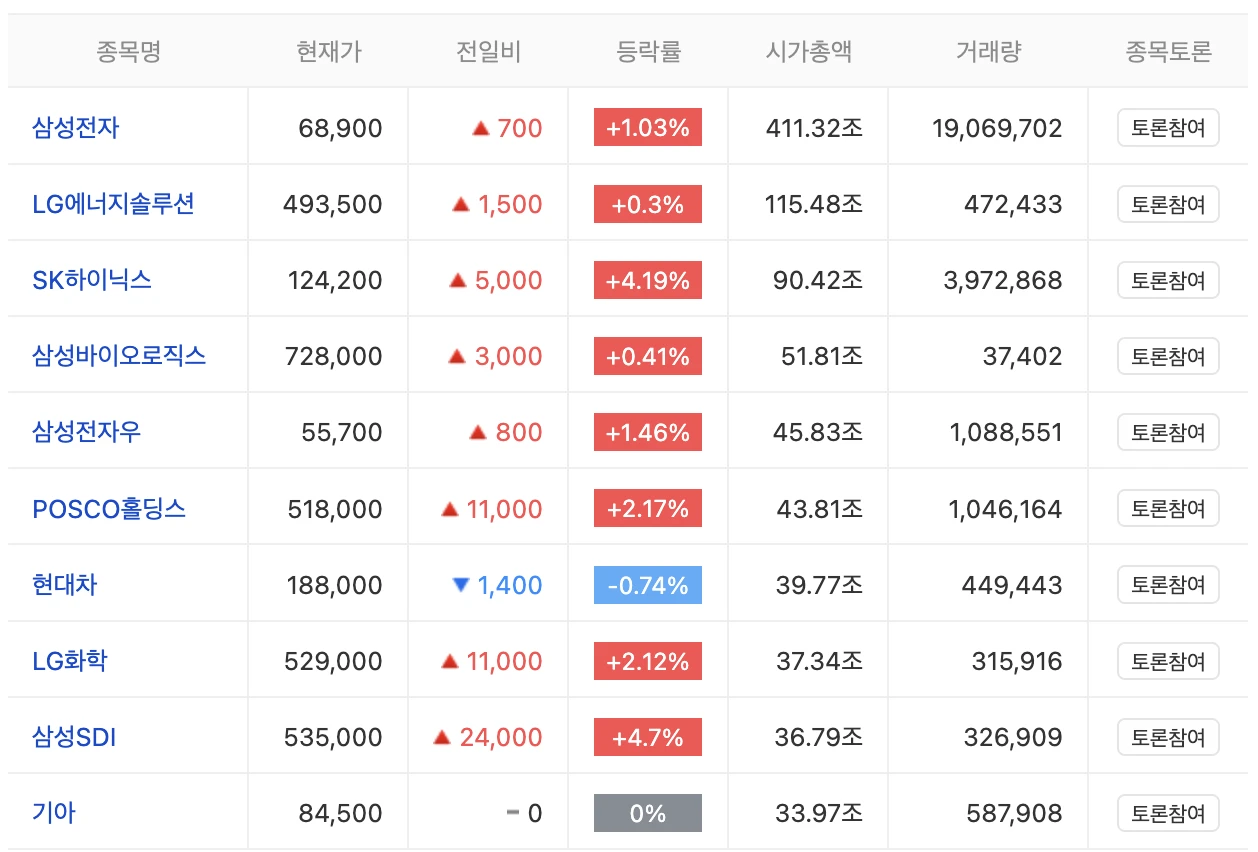Click the -0.74% badge for 현대차
1258x852 pixels.
click(x=648, y=583)
